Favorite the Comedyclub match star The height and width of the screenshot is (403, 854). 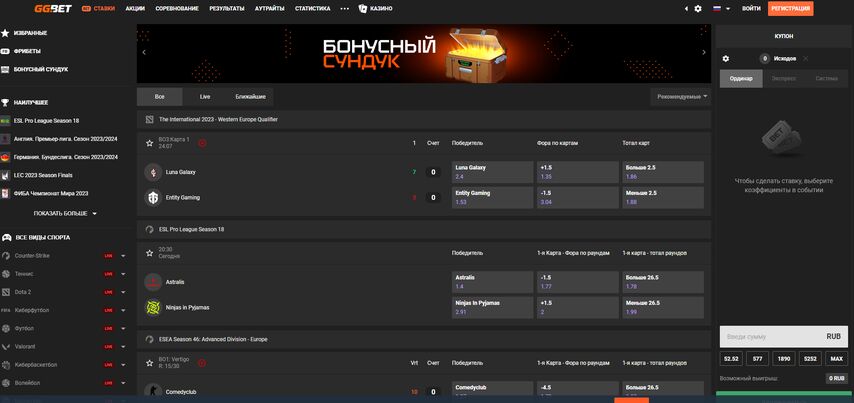149,363
